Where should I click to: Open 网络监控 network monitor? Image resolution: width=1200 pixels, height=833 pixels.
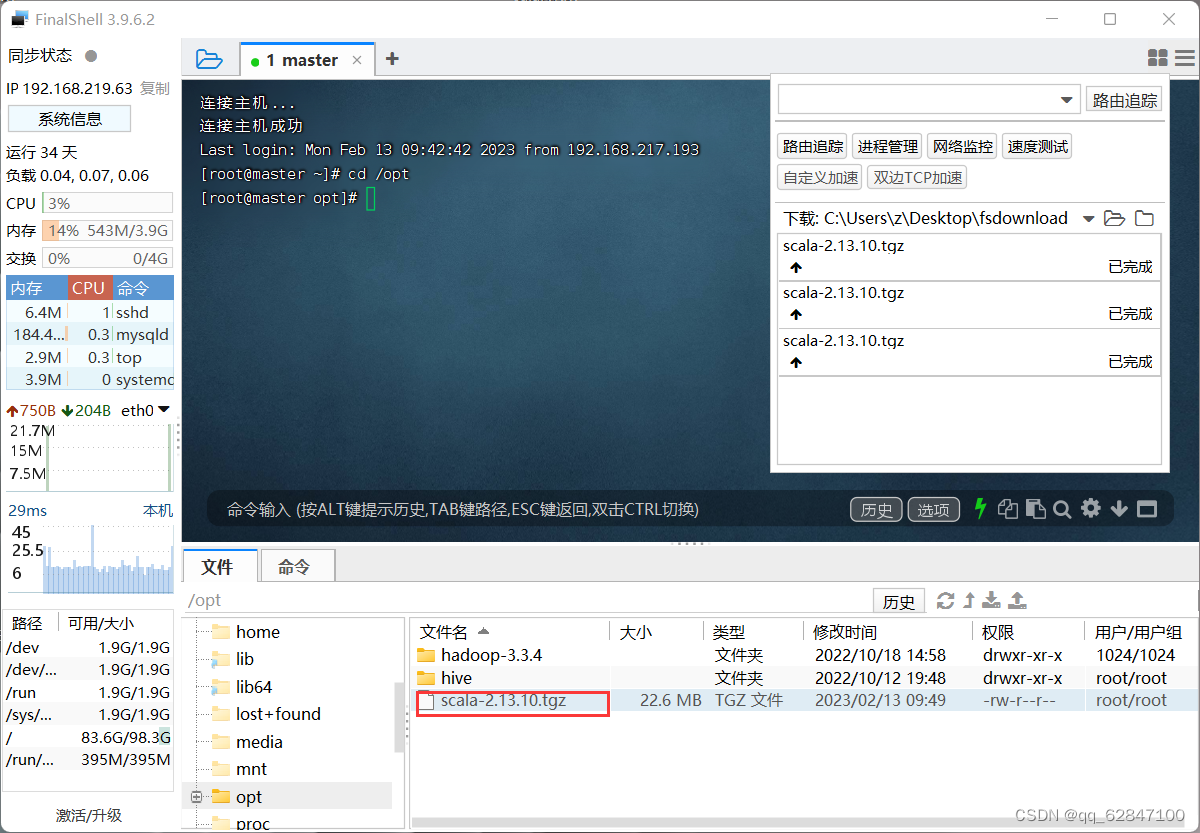[x=963, y=146]
